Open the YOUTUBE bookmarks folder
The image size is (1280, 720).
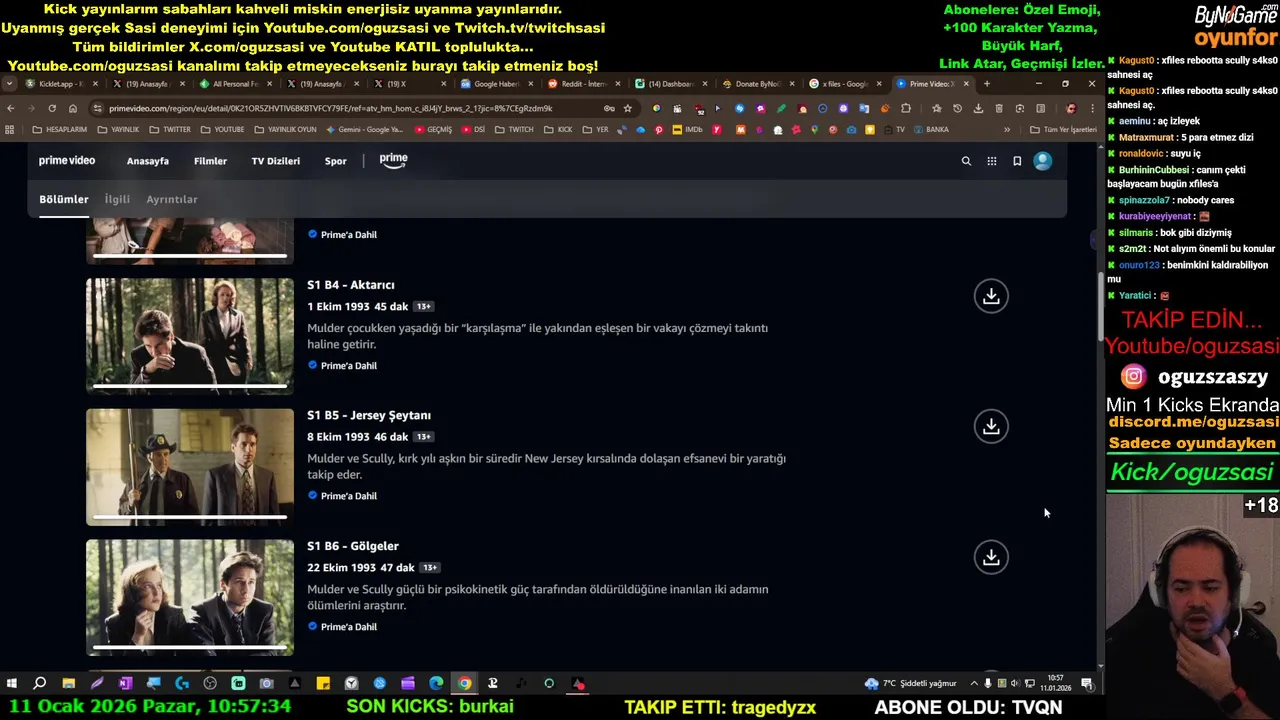pyautogui.click(x=222, y=129)
